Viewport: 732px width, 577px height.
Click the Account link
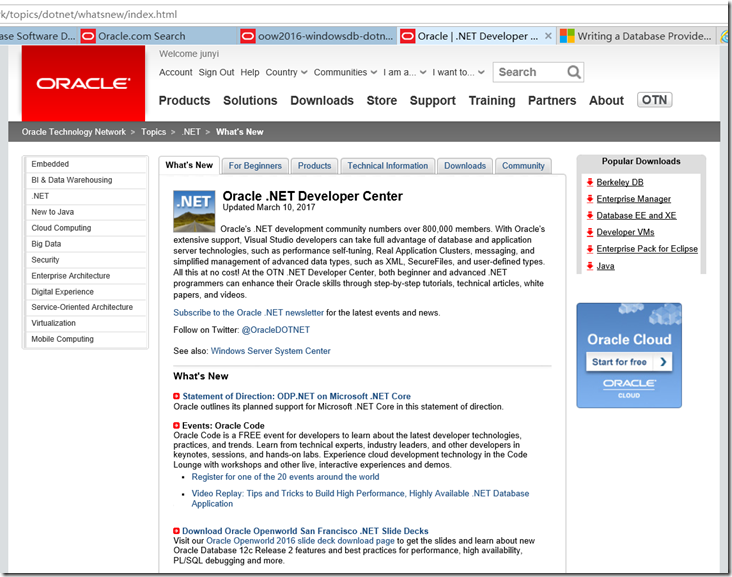pyautogui.click(x=176, y=72)
